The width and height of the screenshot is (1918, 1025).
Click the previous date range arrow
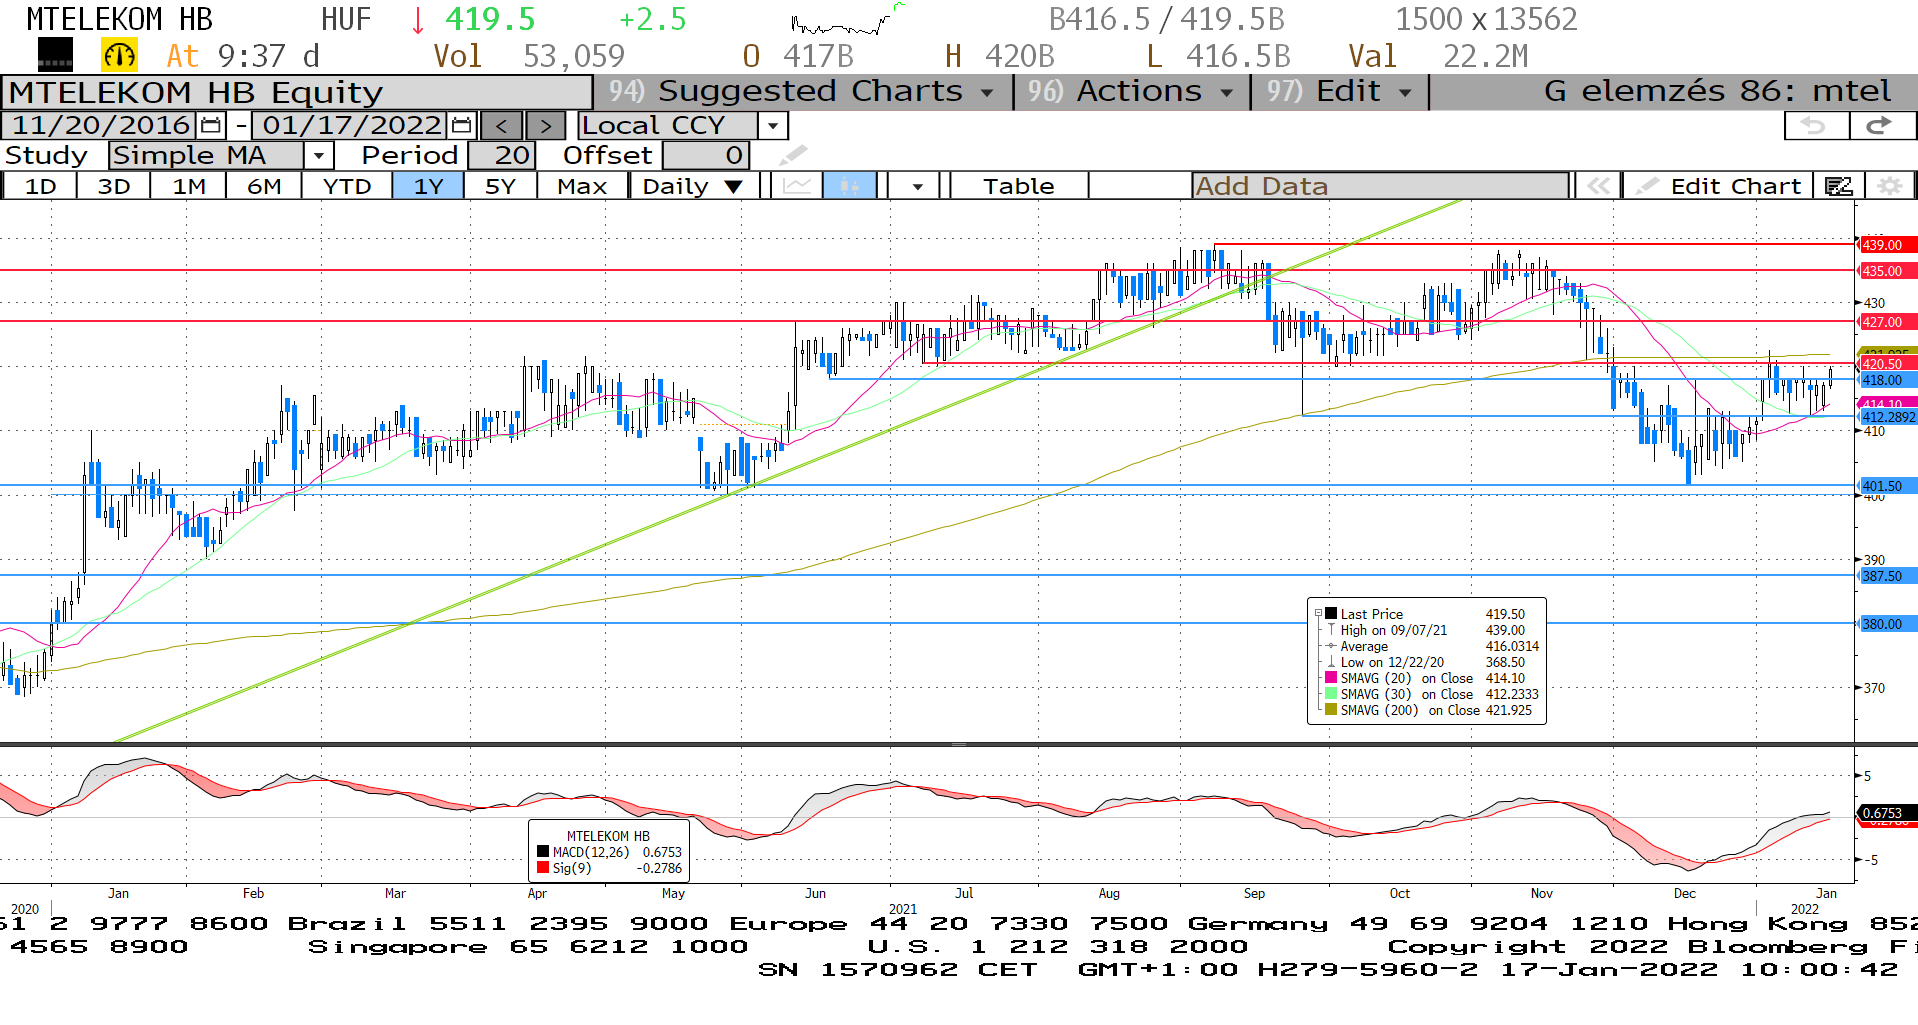501,126
